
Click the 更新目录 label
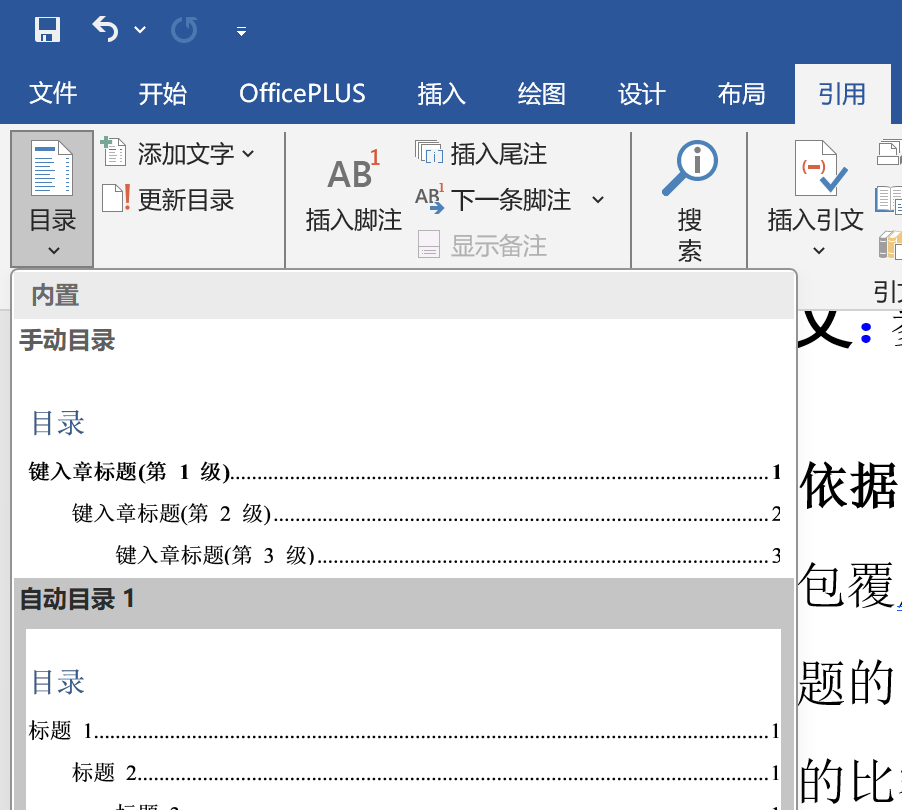coord(186,200)
